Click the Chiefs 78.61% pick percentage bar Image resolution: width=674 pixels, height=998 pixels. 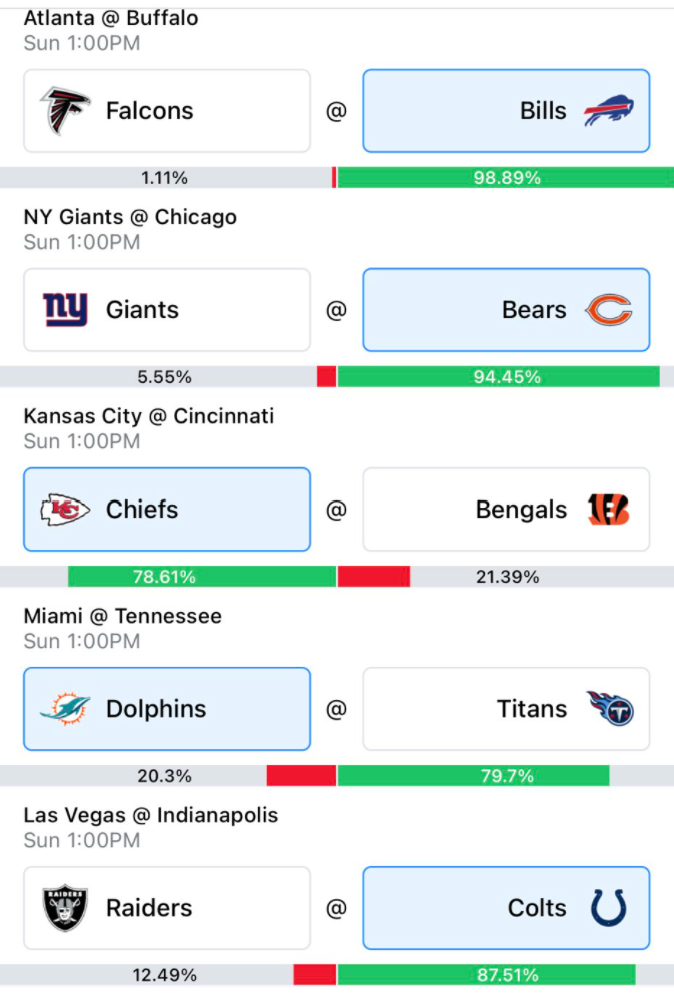tap(202, 577)
